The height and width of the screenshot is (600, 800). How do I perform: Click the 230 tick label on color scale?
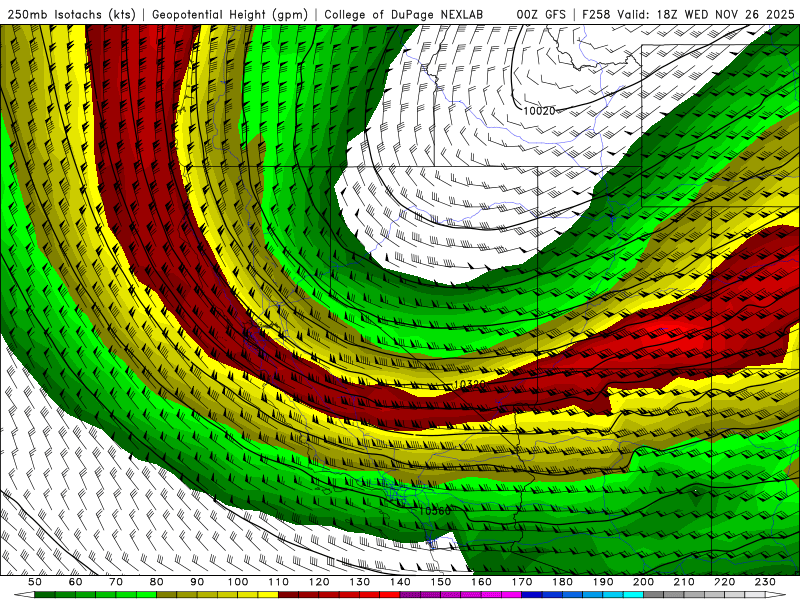point(765,582)
